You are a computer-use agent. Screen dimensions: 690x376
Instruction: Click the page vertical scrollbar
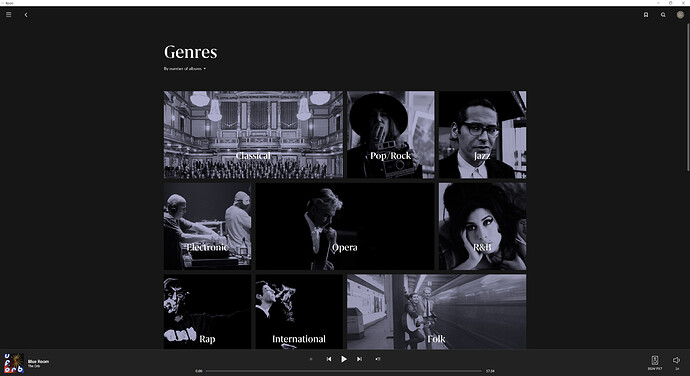(x=687, y=97)
